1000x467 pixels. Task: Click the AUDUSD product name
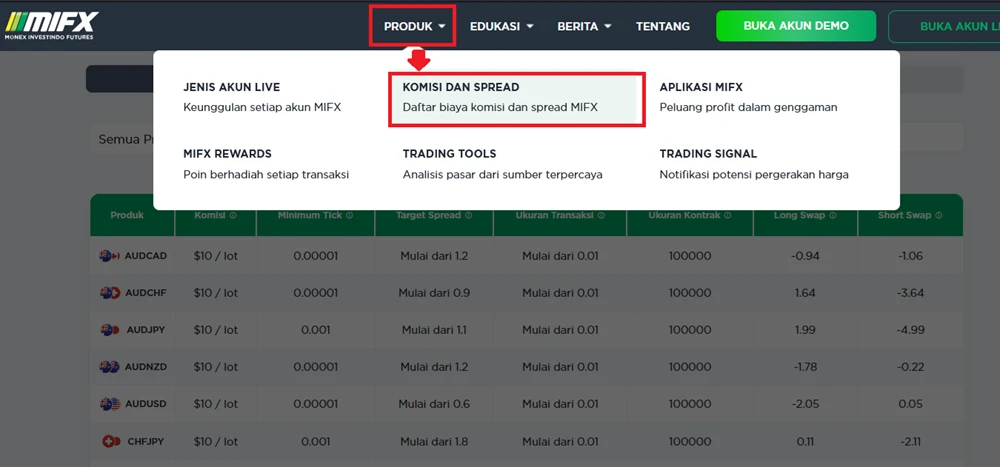(x=145, y=404)
